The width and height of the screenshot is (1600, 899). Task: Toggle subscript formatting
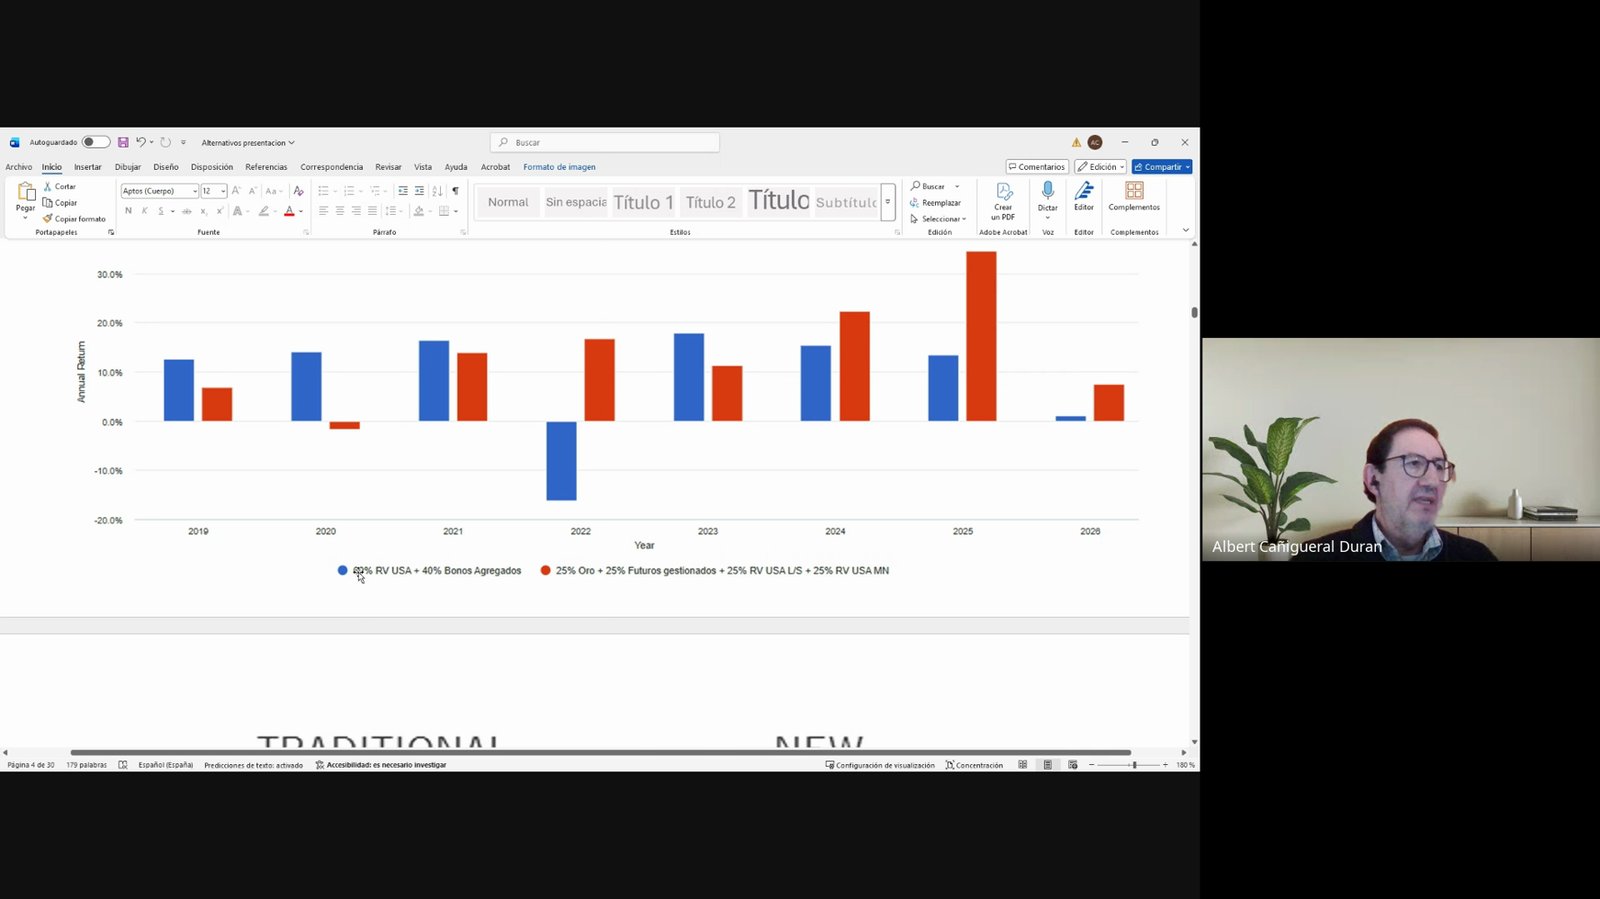click(x=203, y=211)
